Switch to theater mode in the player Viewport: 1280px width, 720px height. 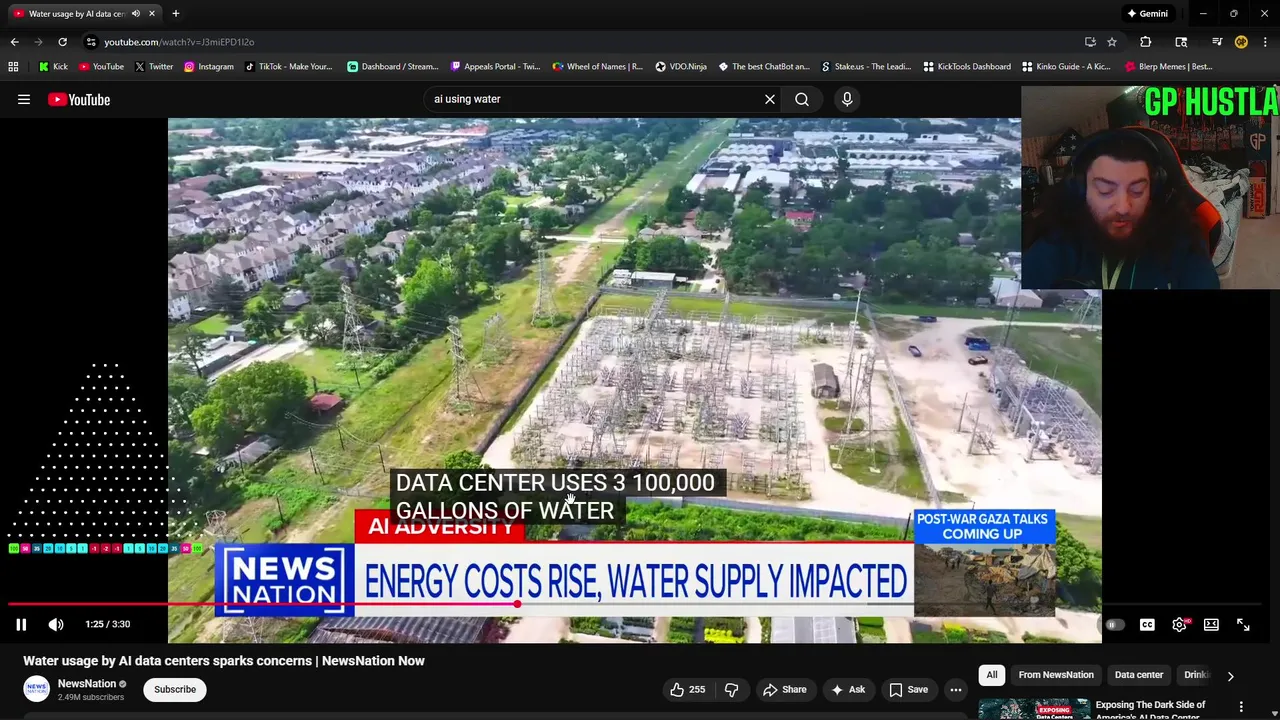1211,625
